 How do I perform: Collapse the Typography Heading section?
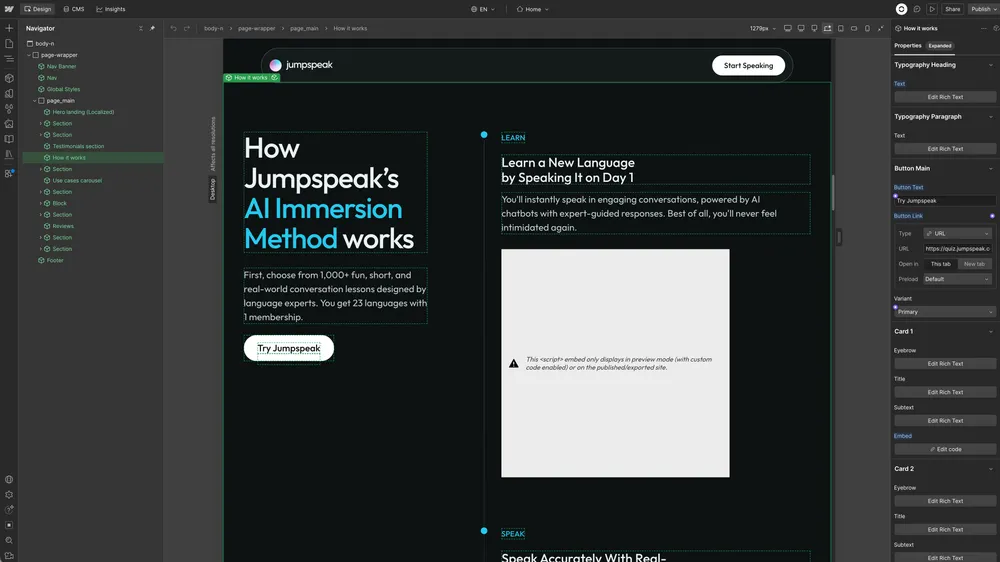990,65
